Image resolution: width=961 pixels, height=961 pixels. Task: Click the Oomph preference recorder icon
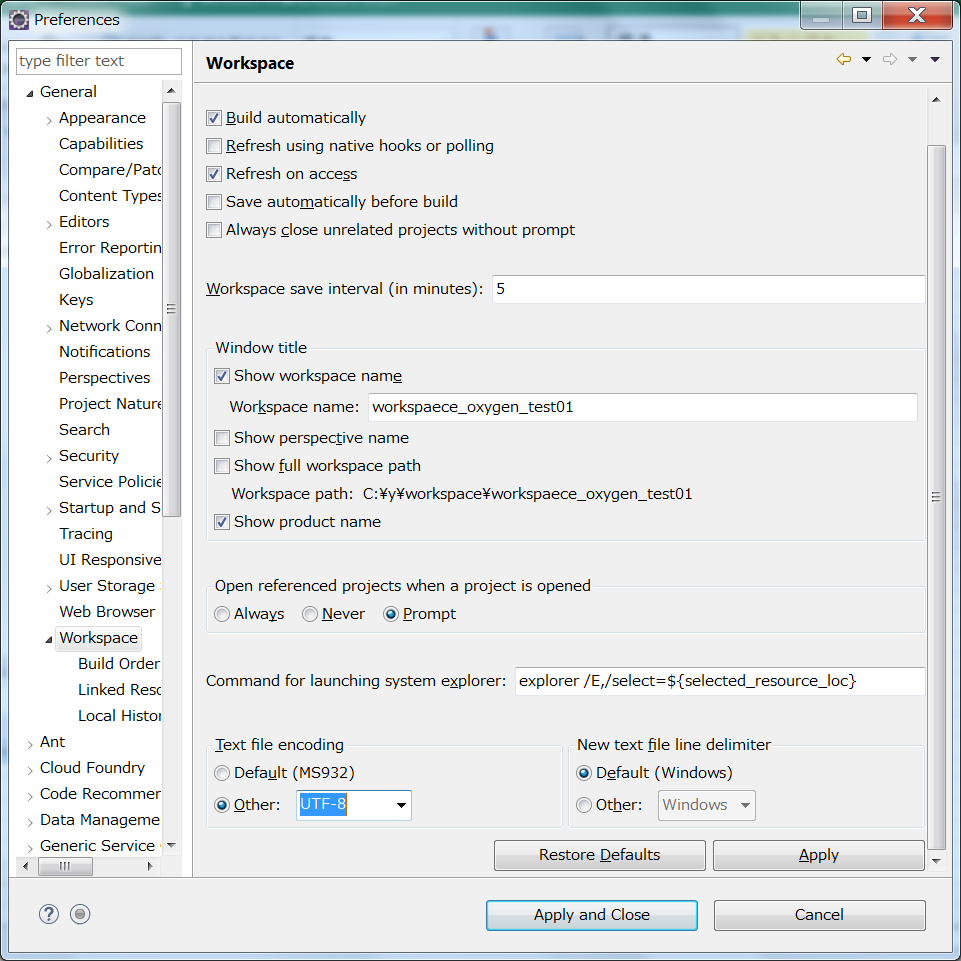point(80,913)
